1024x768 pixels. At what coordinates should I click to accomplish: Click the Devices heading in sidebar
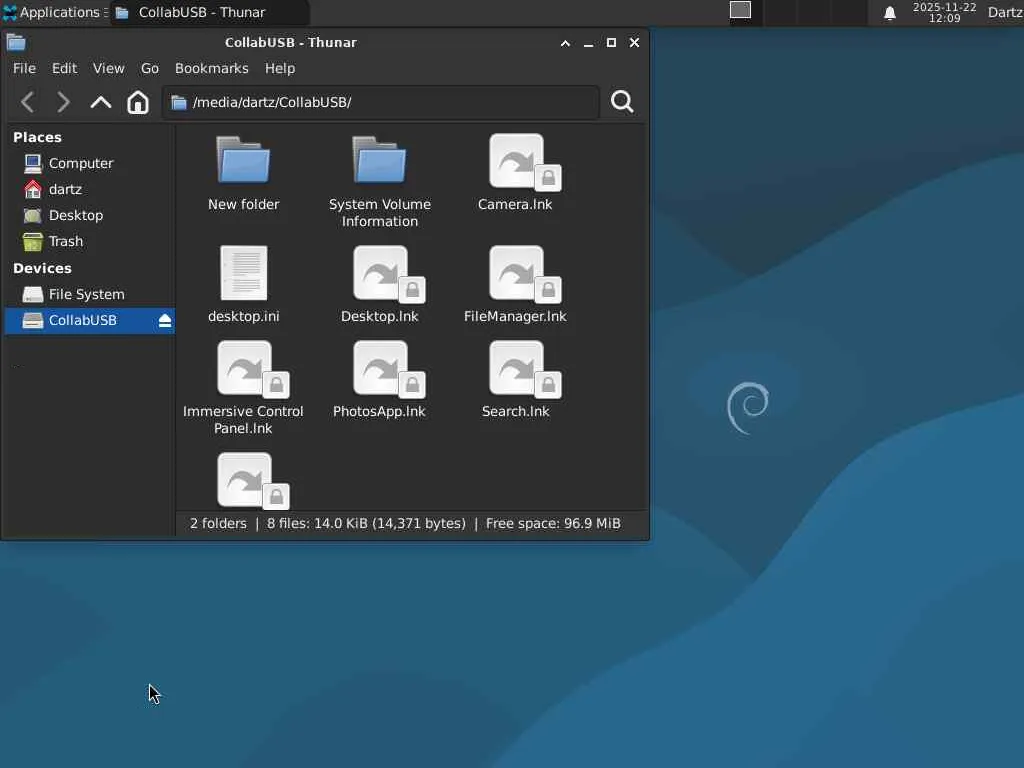pyautogui.click(x=42, y=268)
